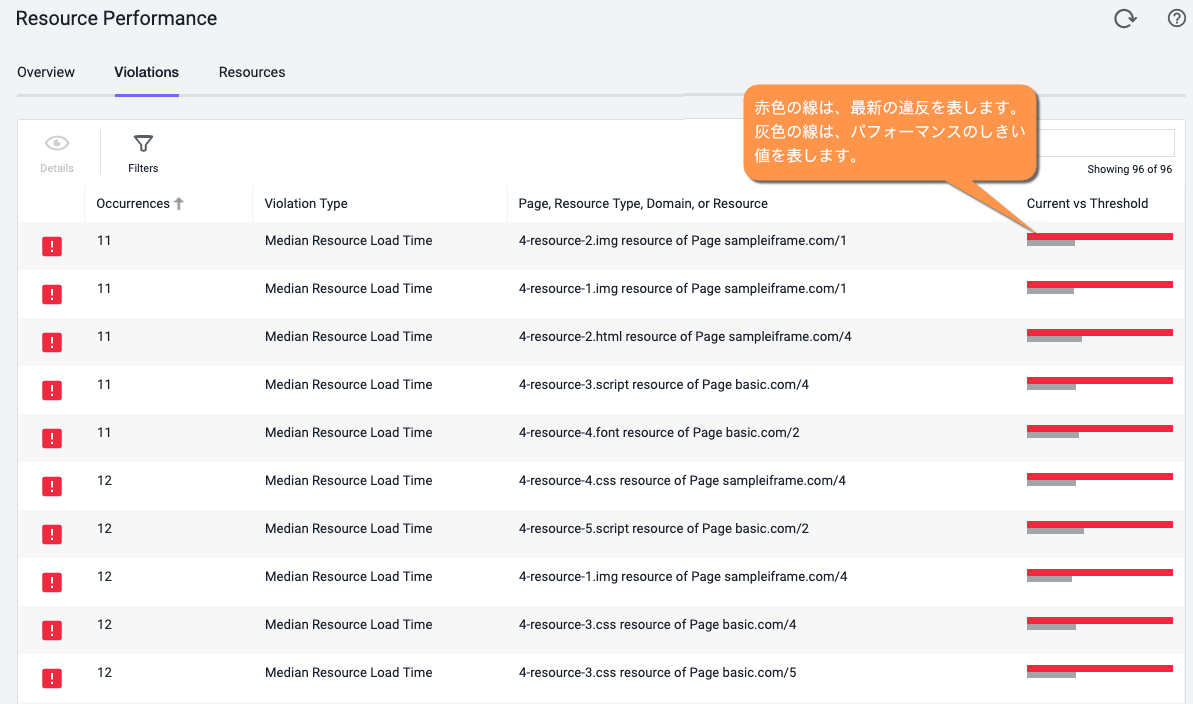Click sort arrow next to Occurrences
1193x704 pixels.
point(179,203)
